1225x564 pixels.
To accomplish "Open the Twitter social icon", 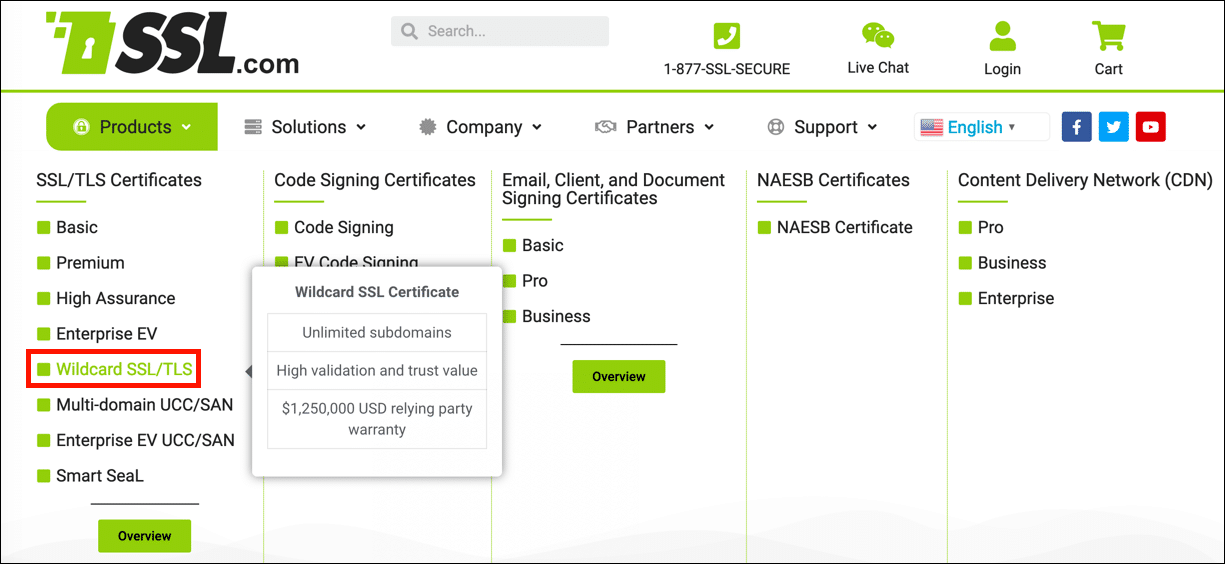I will click(1113, 127).
